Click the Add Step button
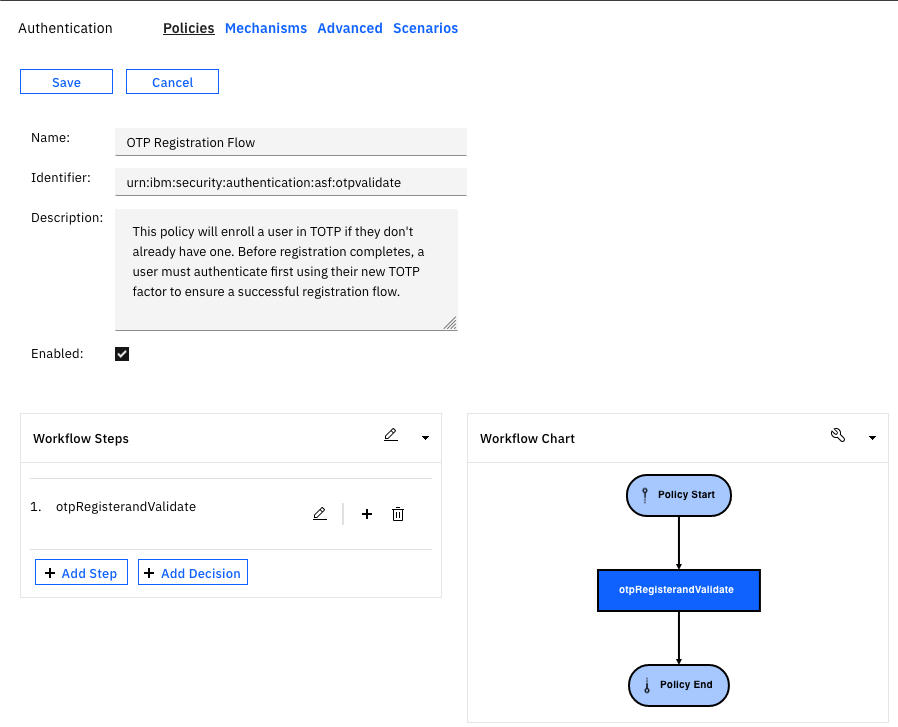The height and width of the screenshot is (727, 898). point(81,573)
